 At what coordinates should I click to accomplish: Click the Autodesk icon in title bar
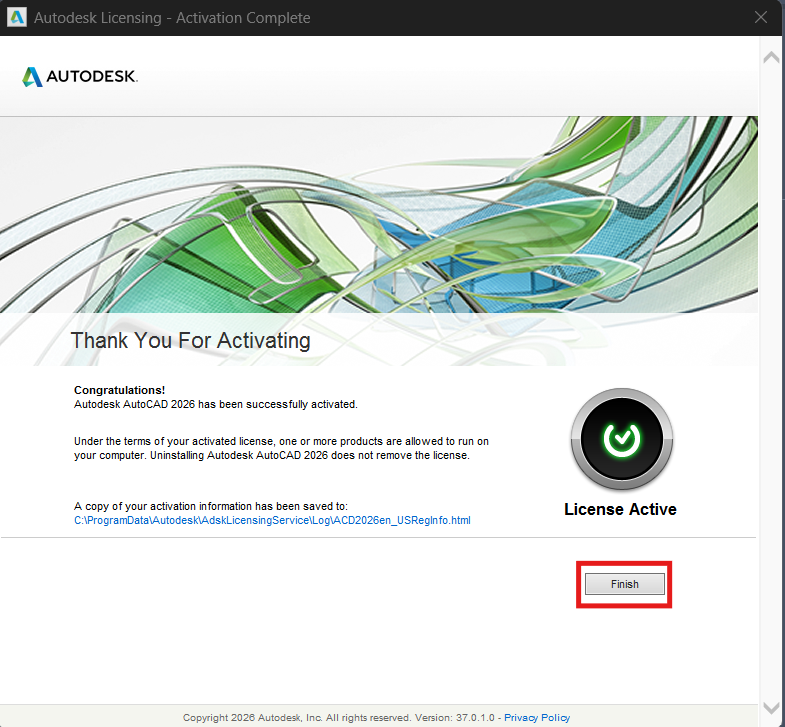17,18
